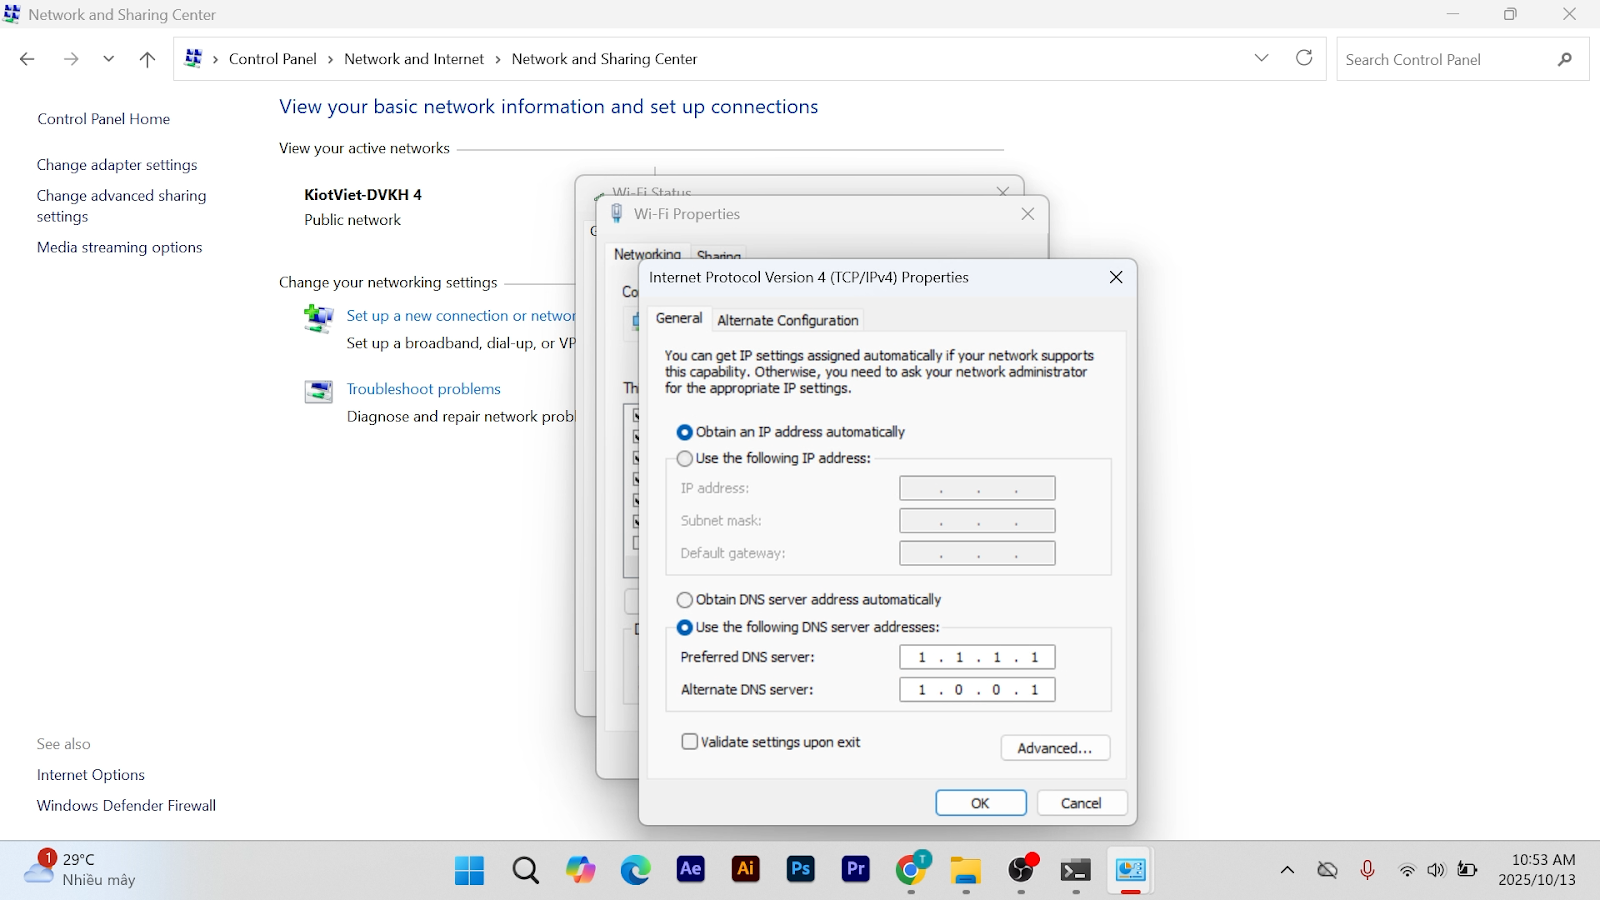The height and width of the screenshot is (900, 1600).
Task: Open Media streaming options link
Action: pyautogui.click(x=119, y=247)
